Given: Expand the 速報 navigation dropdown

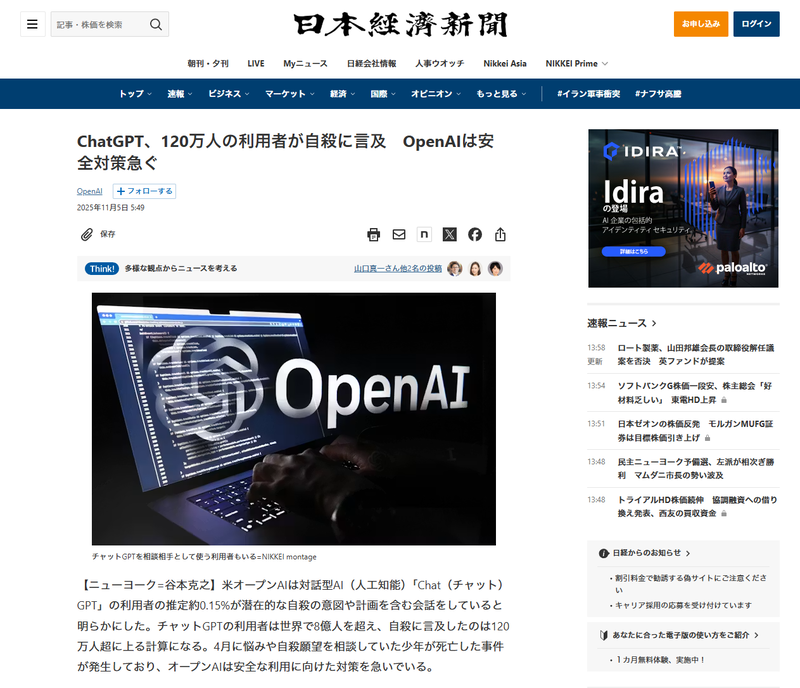Looking at the screenshot, I should [180, 94].
